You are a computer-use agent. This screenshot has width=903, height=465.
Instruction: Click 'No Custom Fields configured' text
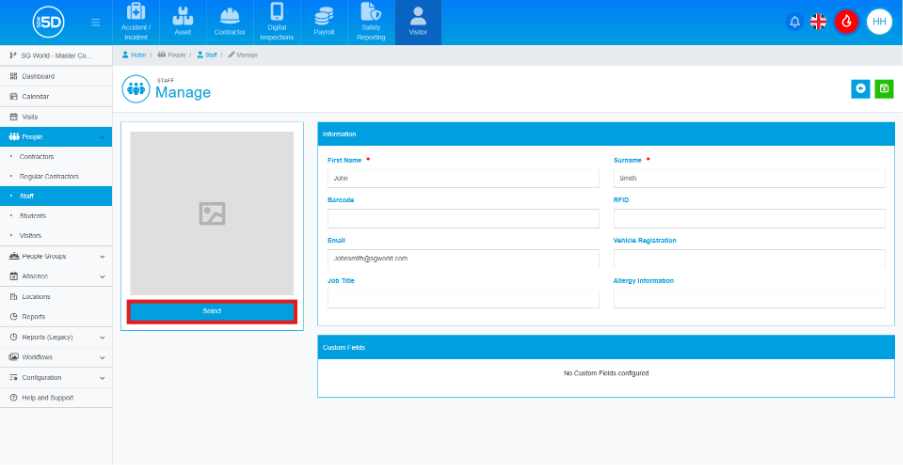[x=606, y=373]
